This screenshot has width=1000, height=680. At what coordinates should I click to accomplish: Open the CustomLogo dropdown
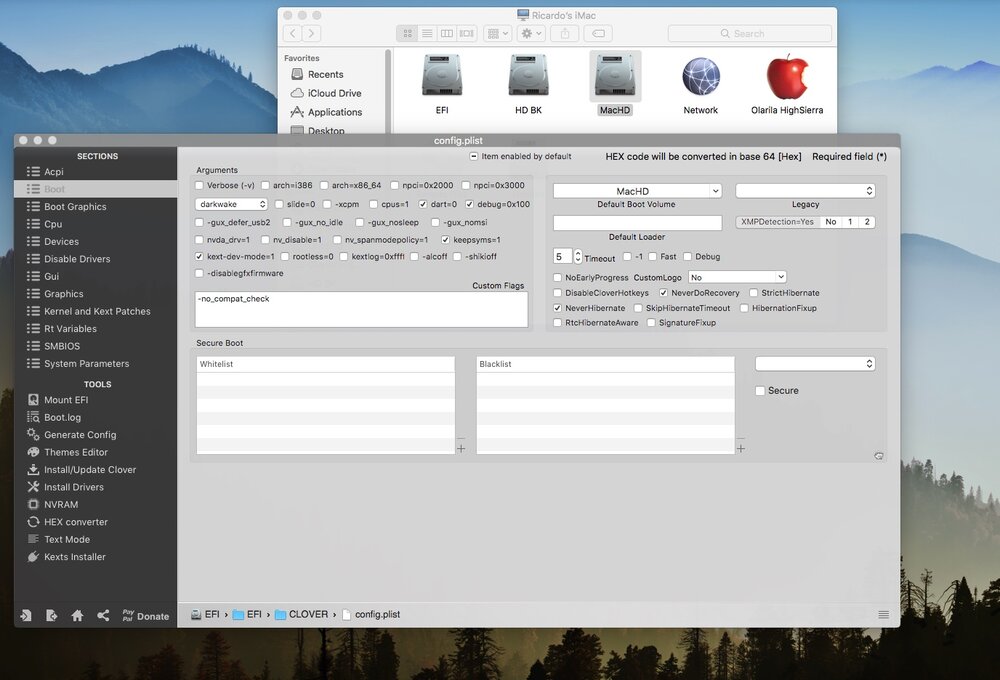pos(736,277)
